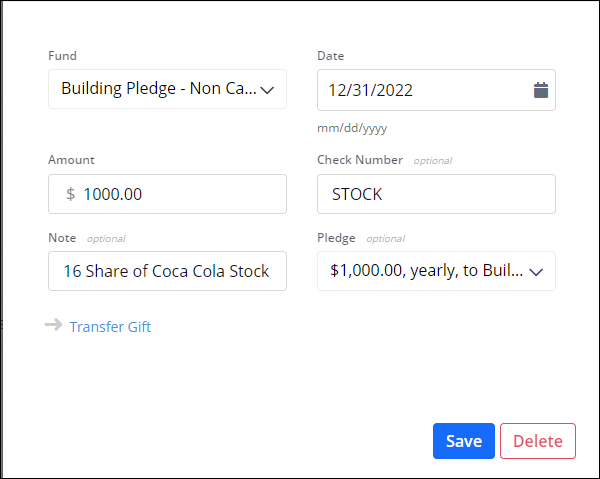The width and height of the screenshot is (600, 479).
Task: Click into the 12/31/2022 date field
Action: (420, 90)
